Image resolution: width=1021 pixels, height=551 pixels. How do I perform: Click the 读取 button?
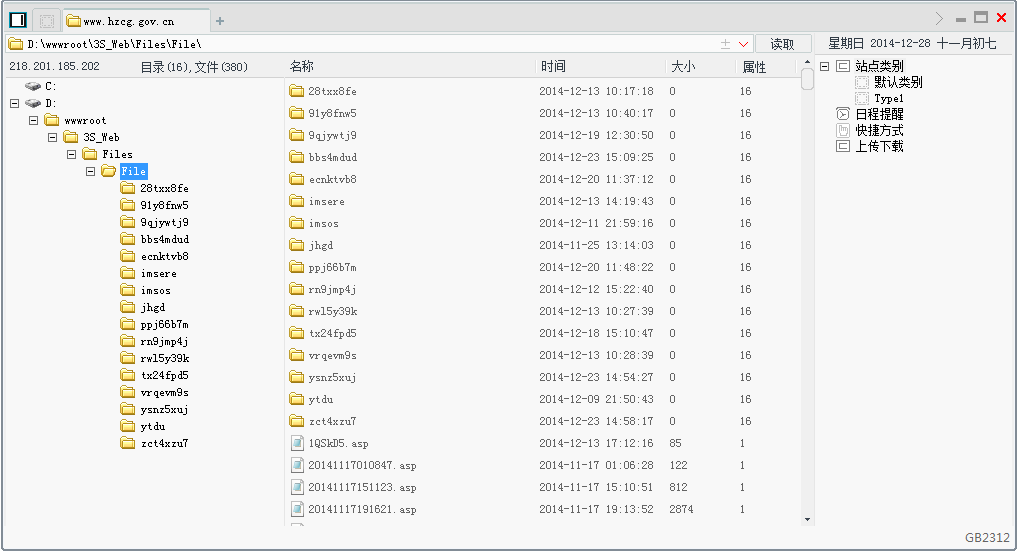(782, 44)
